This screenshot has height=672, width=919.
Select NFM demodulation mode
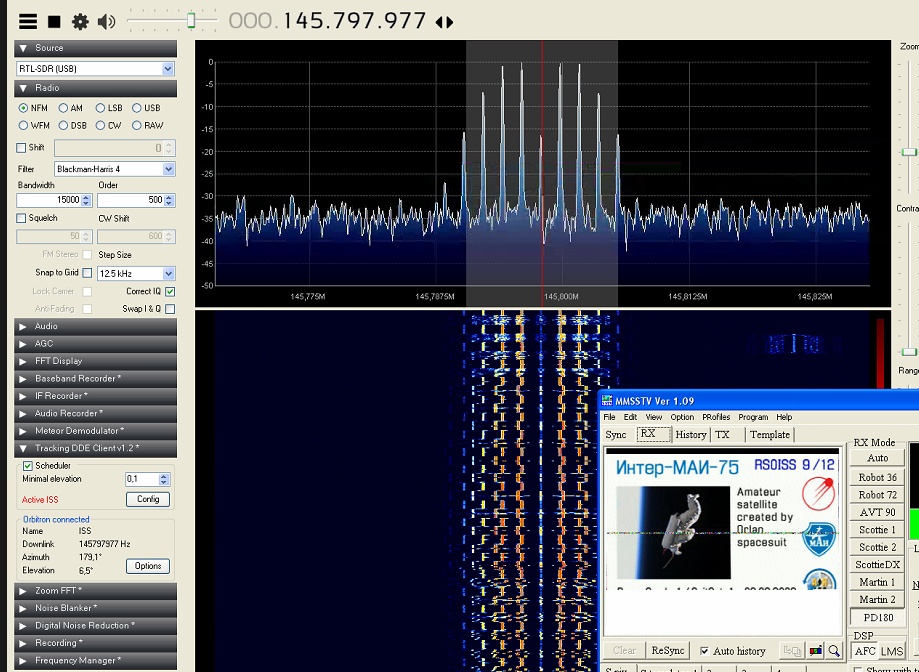pos(23,108)
